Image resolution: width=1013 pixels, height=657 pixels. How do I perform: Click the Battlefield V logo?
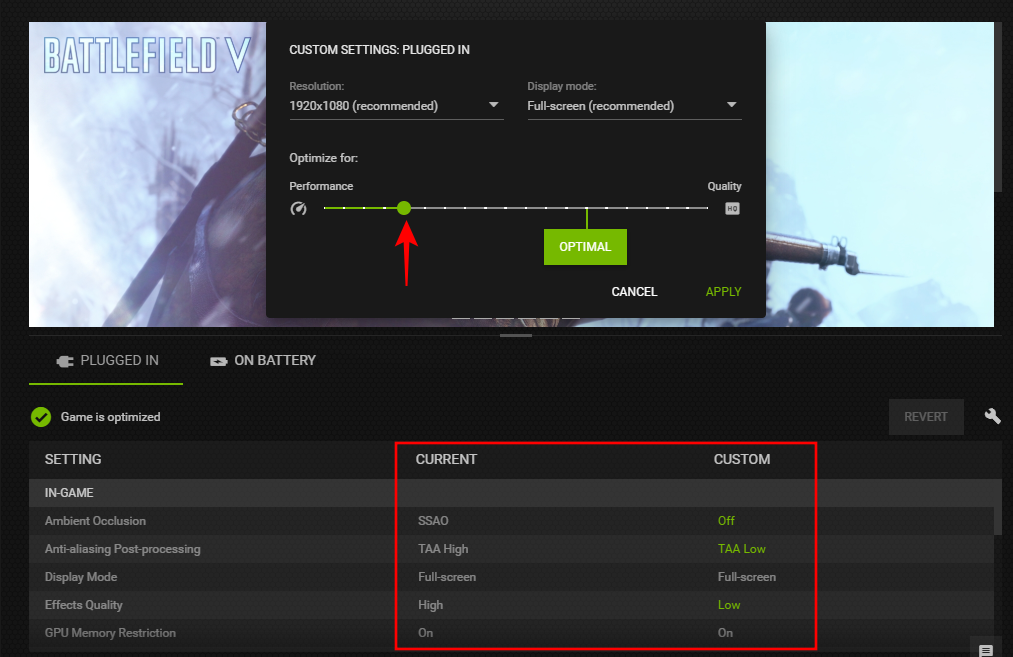click(x=145, y=55)
